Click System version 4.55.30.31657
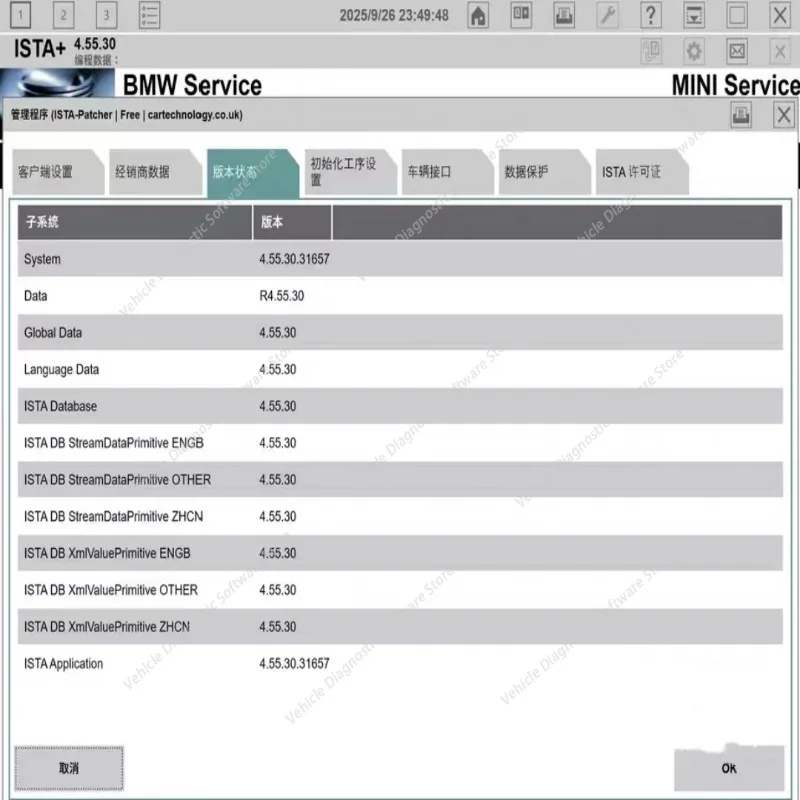Screen dimensions: 800x800 [x=294, y=259]
